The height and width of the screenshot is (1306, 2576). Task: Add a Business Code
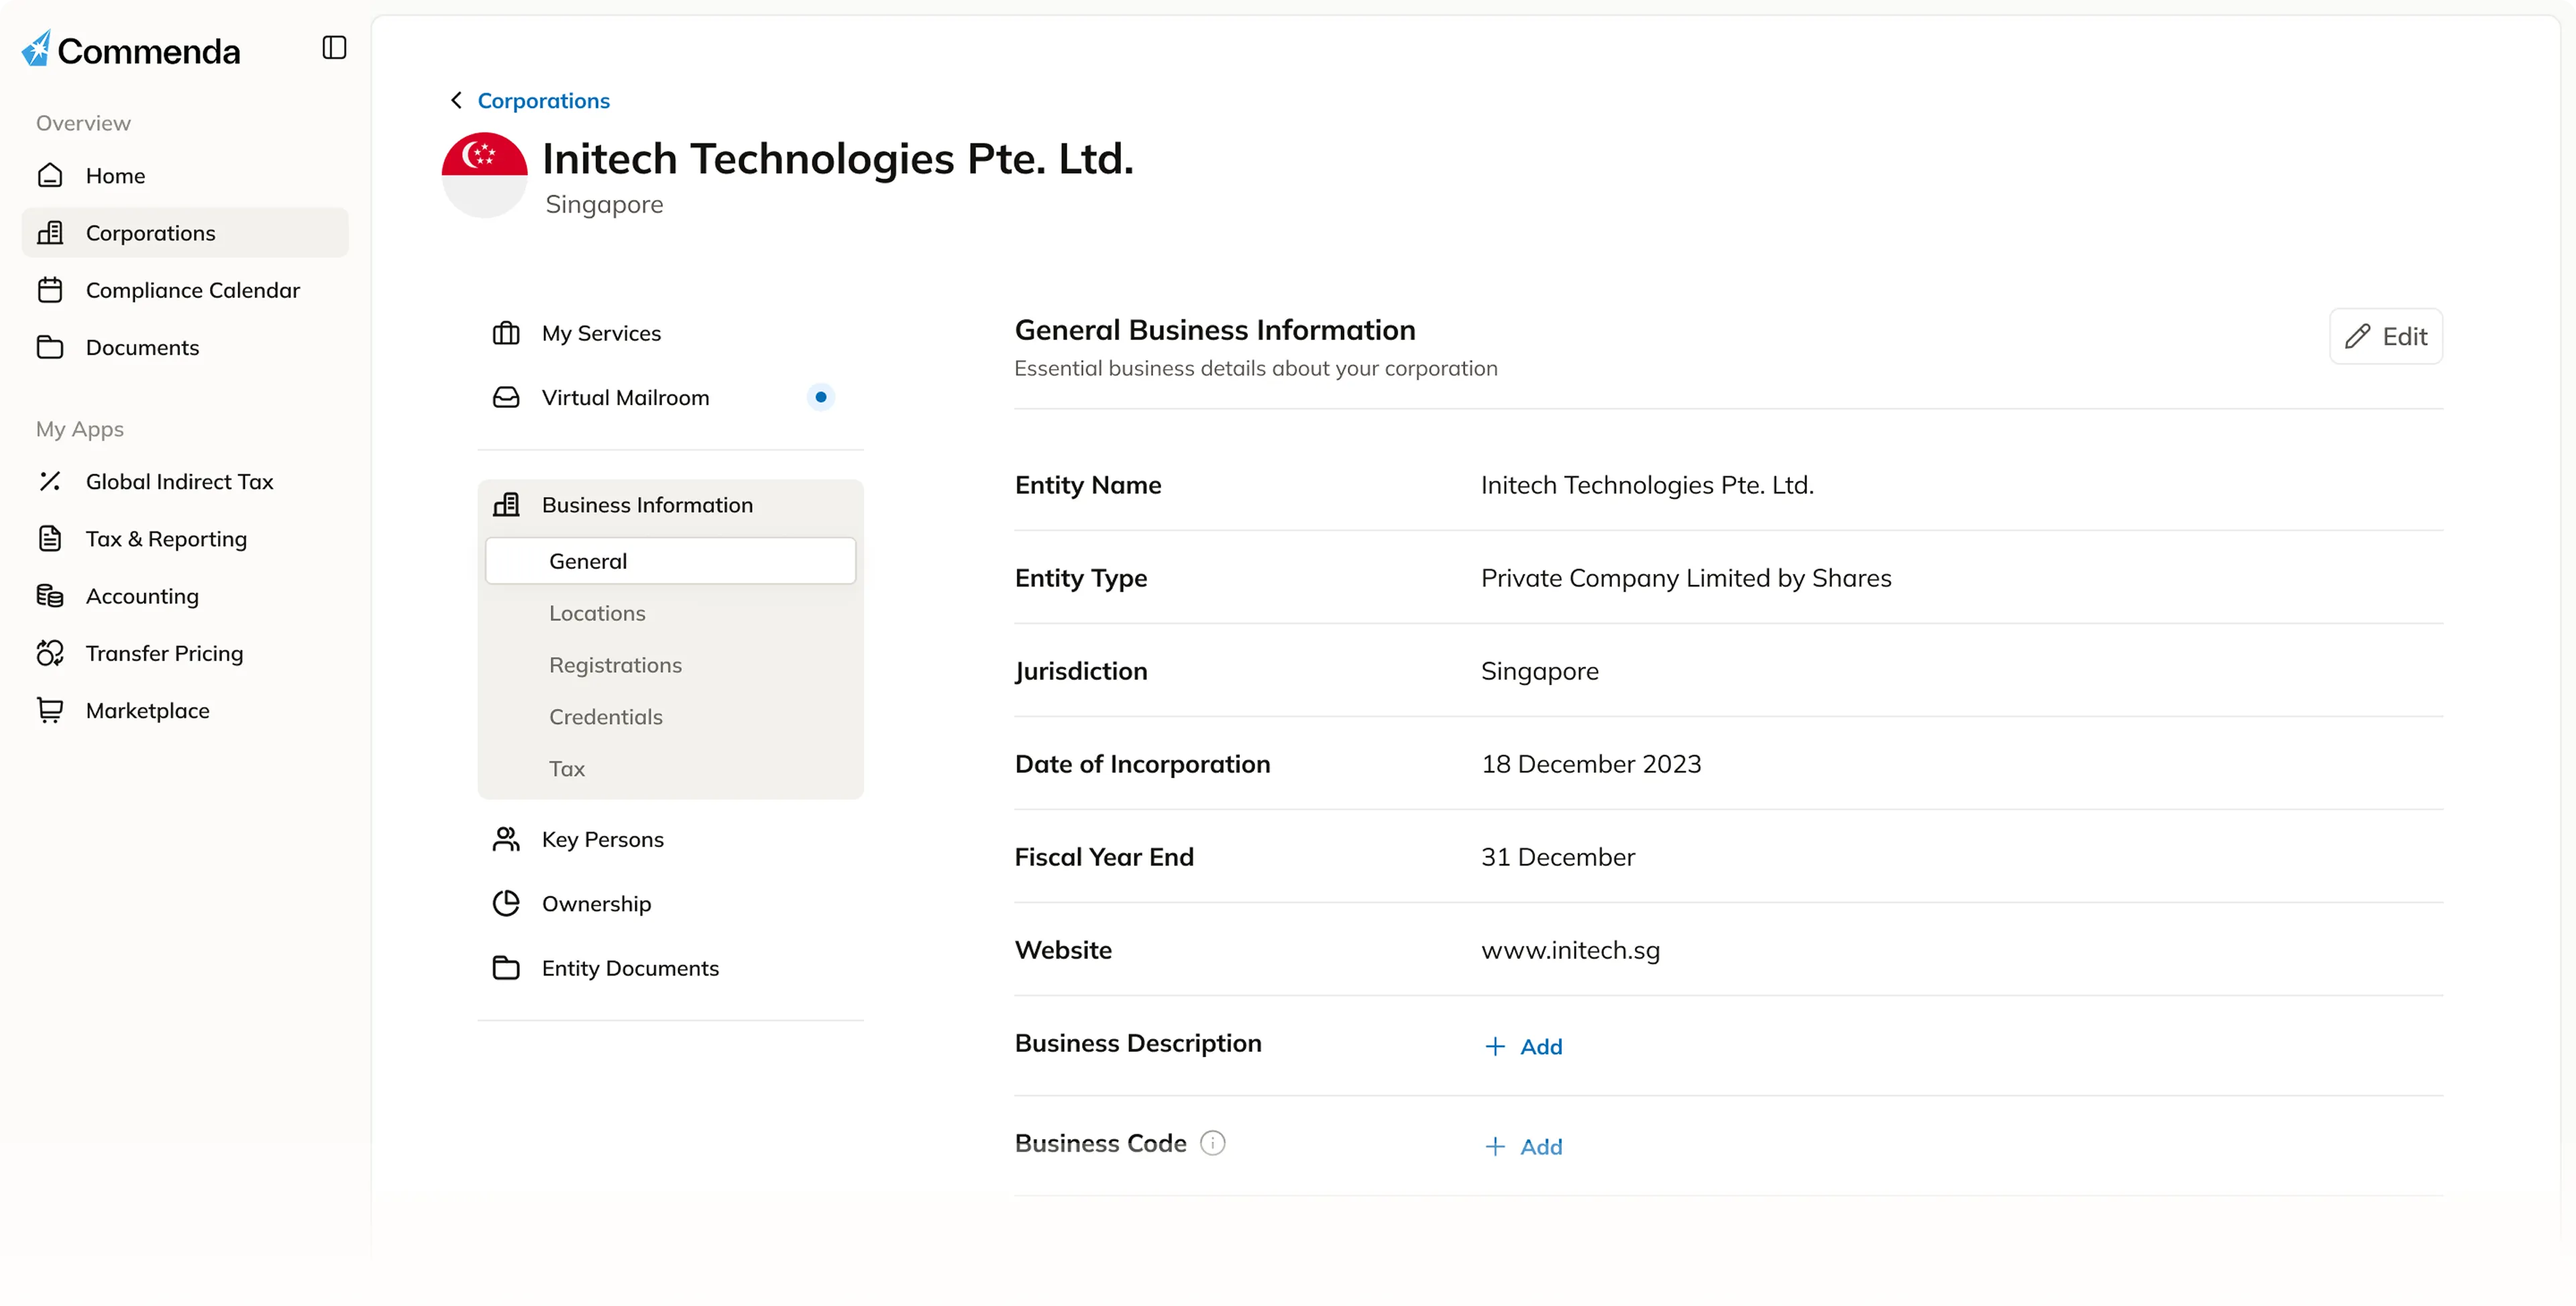tap(1523, 1146)
